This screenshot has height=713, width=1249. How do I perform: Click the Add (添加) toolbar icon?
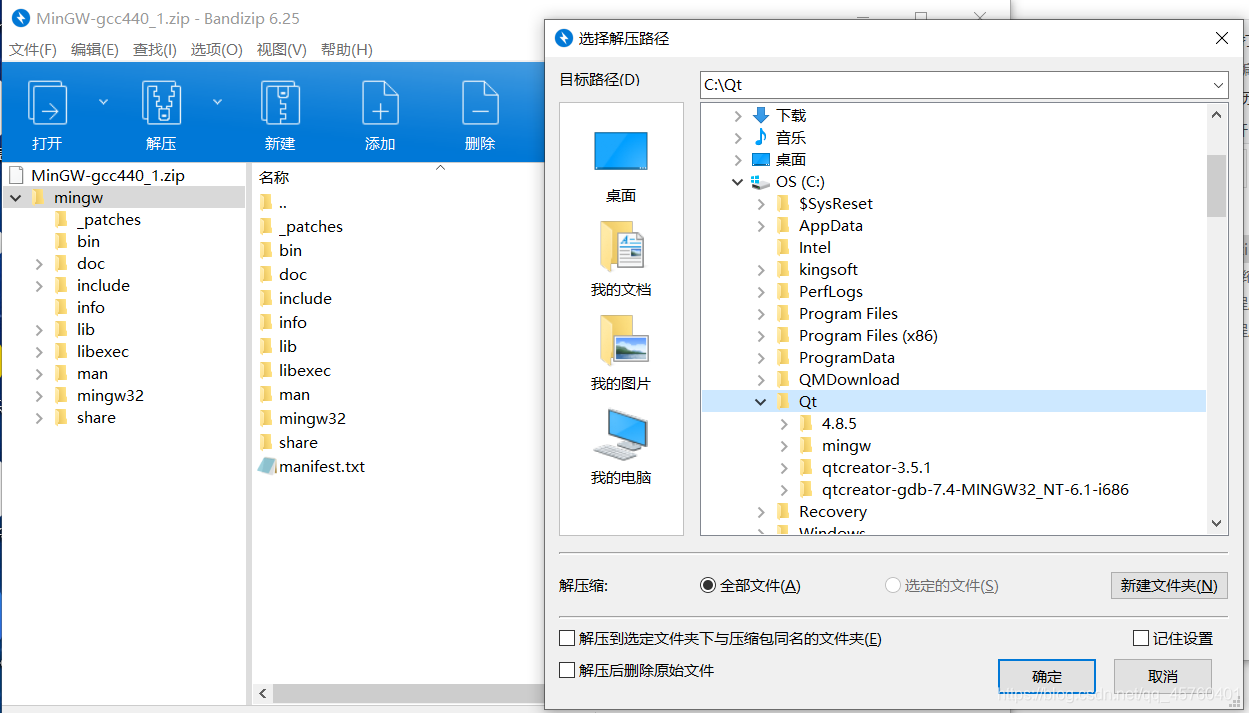click(380, 103)
